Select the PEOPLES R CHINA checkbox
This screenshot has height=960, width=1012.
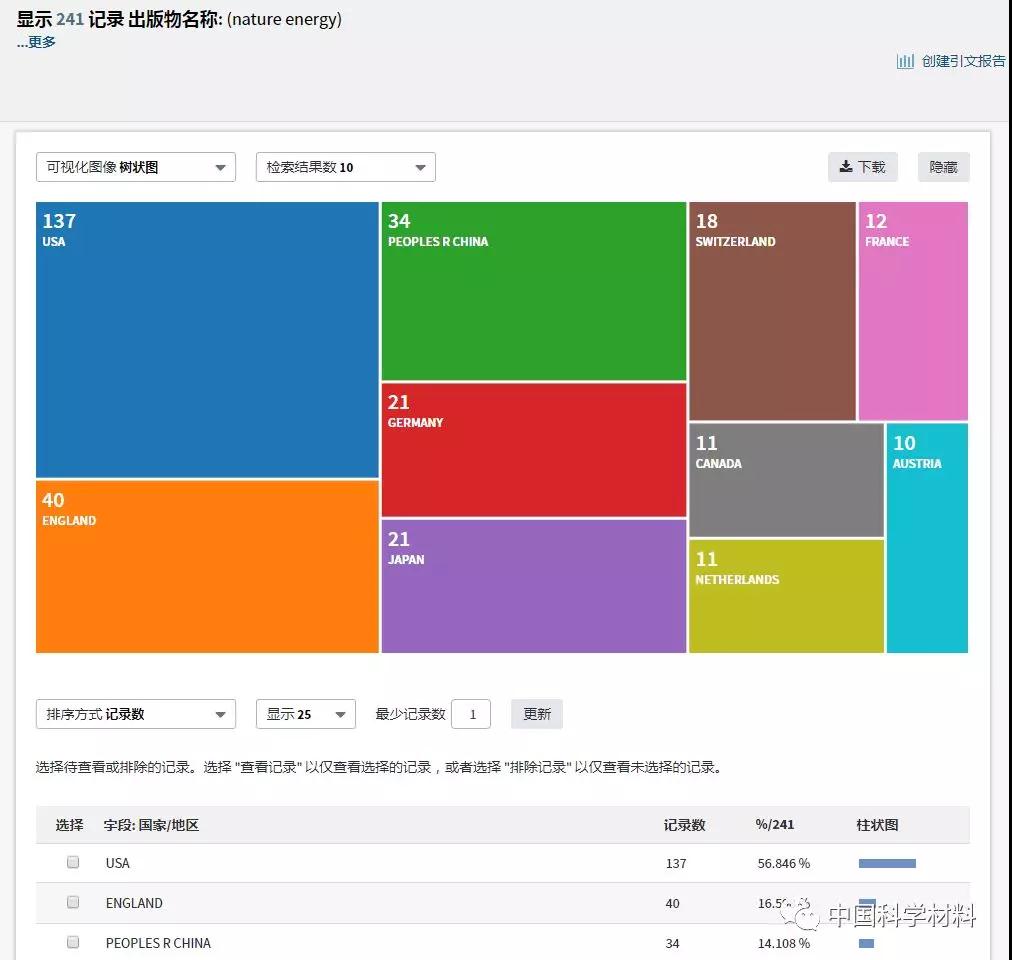(73, 942)
